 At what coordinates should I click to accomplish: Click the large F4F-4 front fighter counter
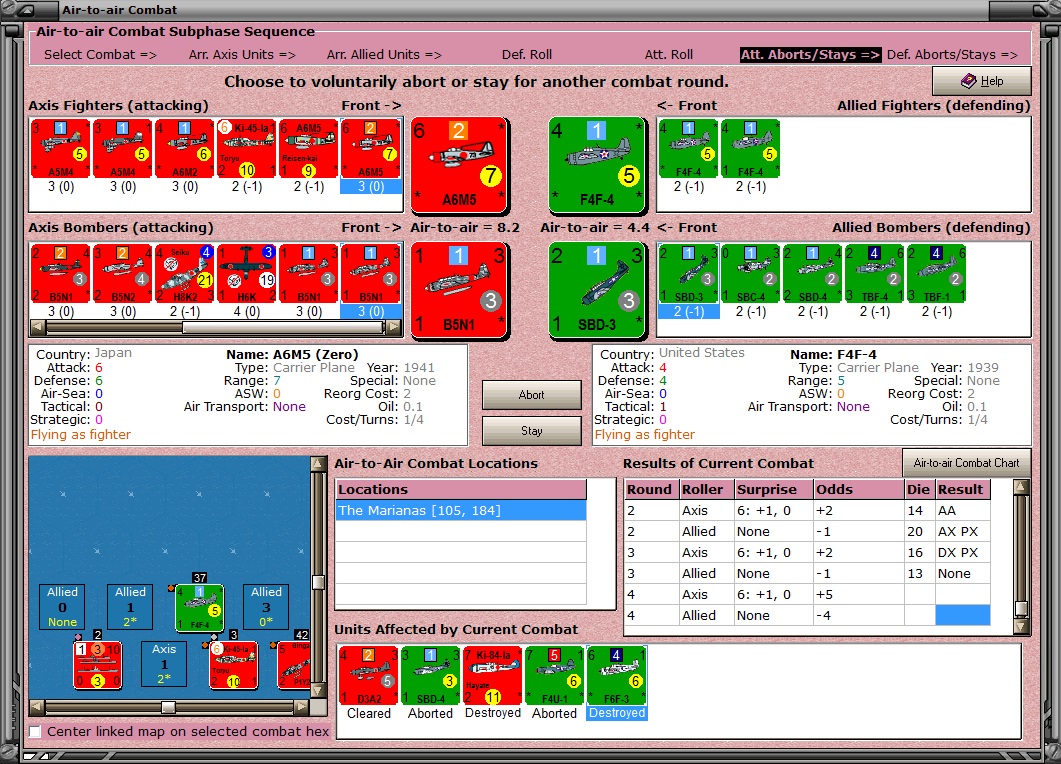click(x=597, y=164)
